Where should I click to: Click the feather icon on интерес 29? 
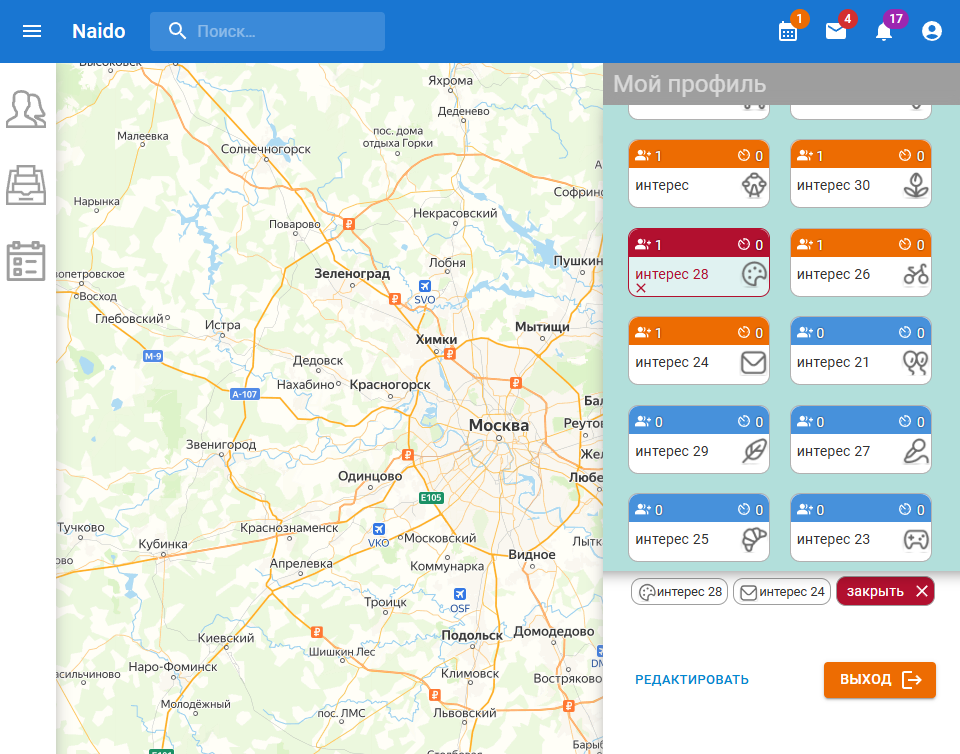coord(754,451)
